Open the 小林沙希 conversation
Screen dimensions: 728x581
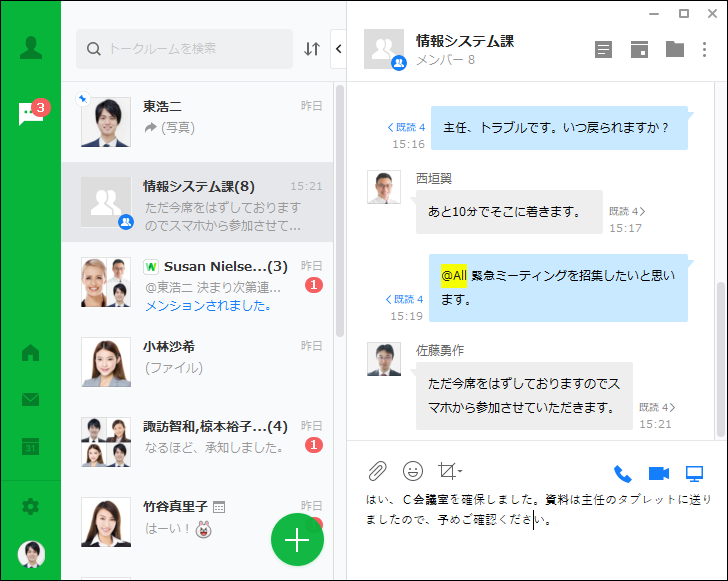[200, 357]
